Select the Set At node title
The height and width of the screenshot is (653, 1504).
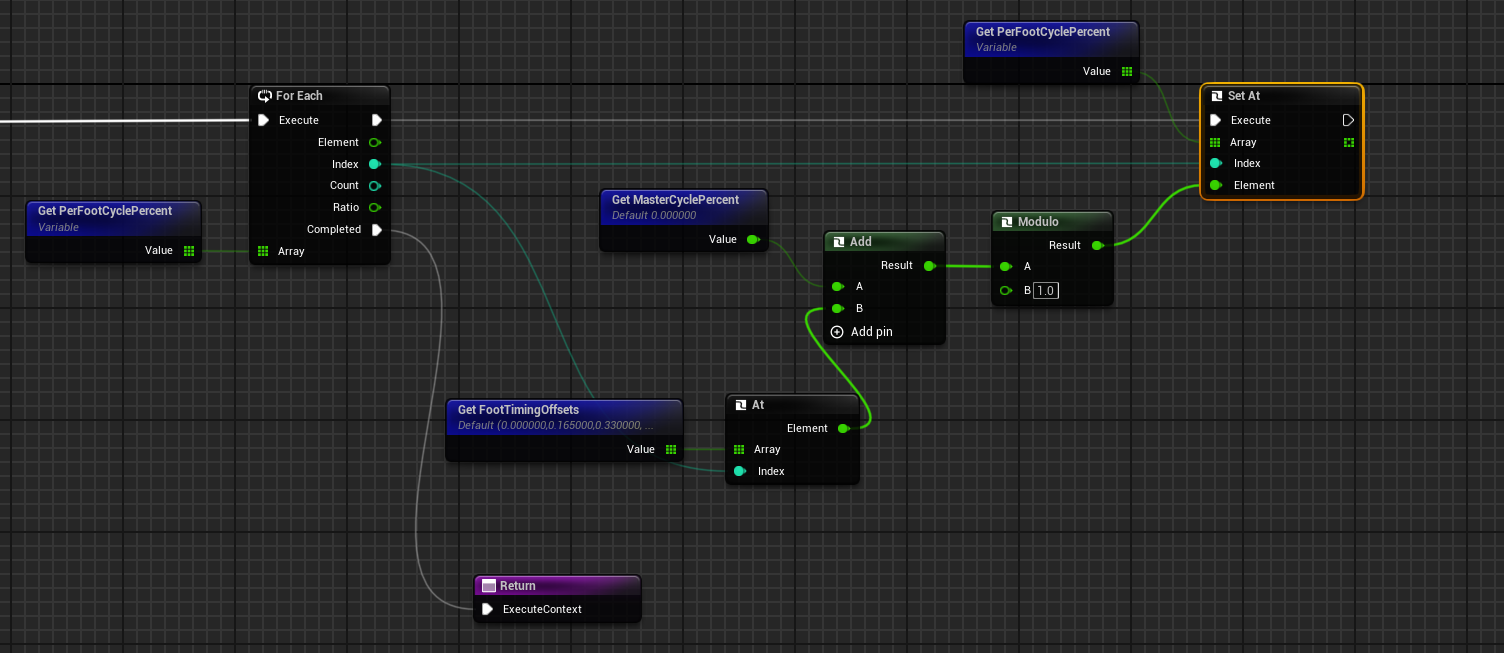tap(1244, 96)
